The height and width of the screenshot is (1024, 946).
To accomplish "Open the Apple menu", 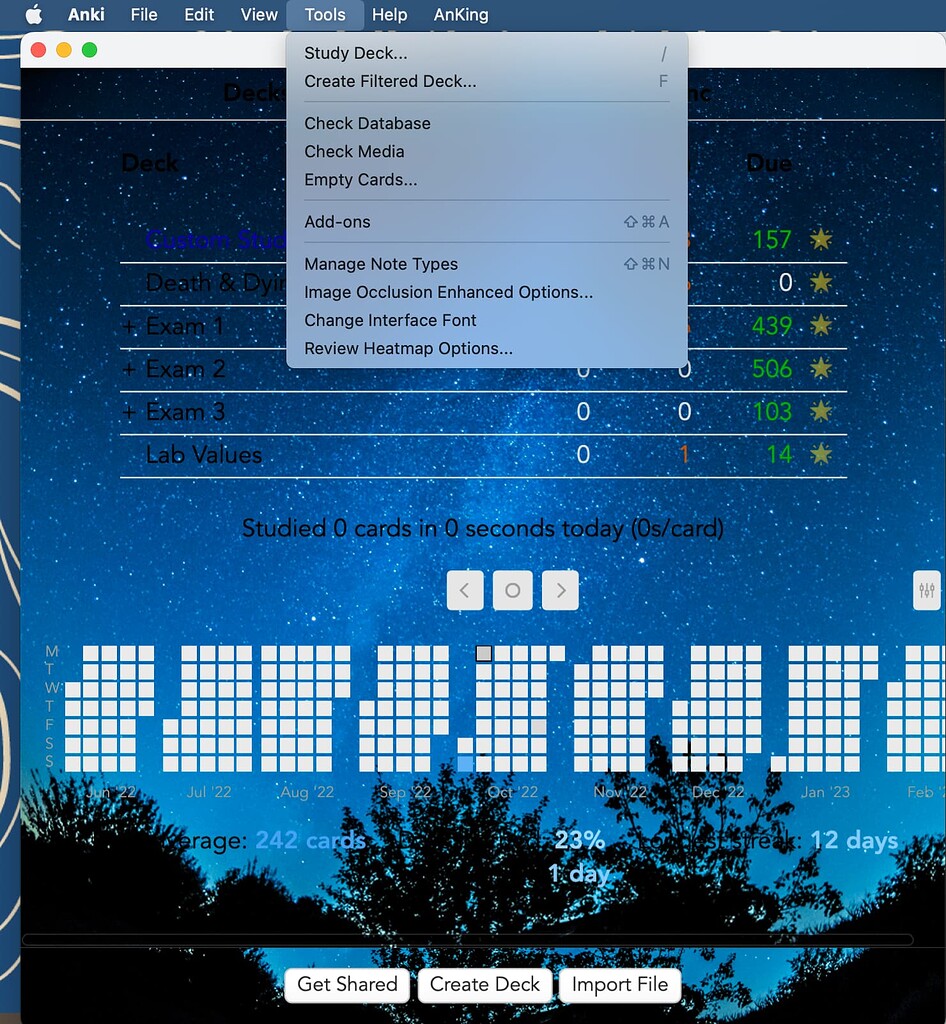I will pyautogui.click(x=35, y=14).
